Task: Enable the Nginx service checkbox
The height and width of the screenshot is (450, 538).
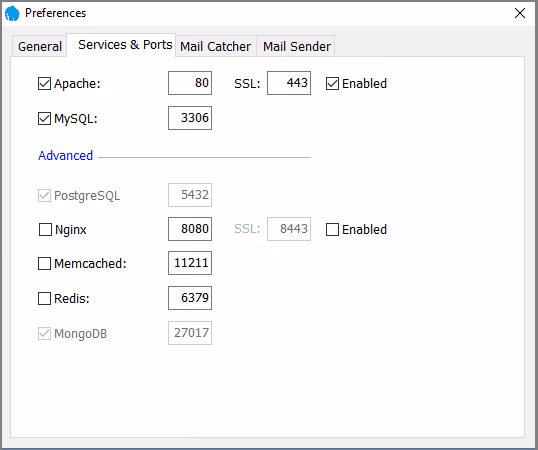Action: (x=45, y=229)
